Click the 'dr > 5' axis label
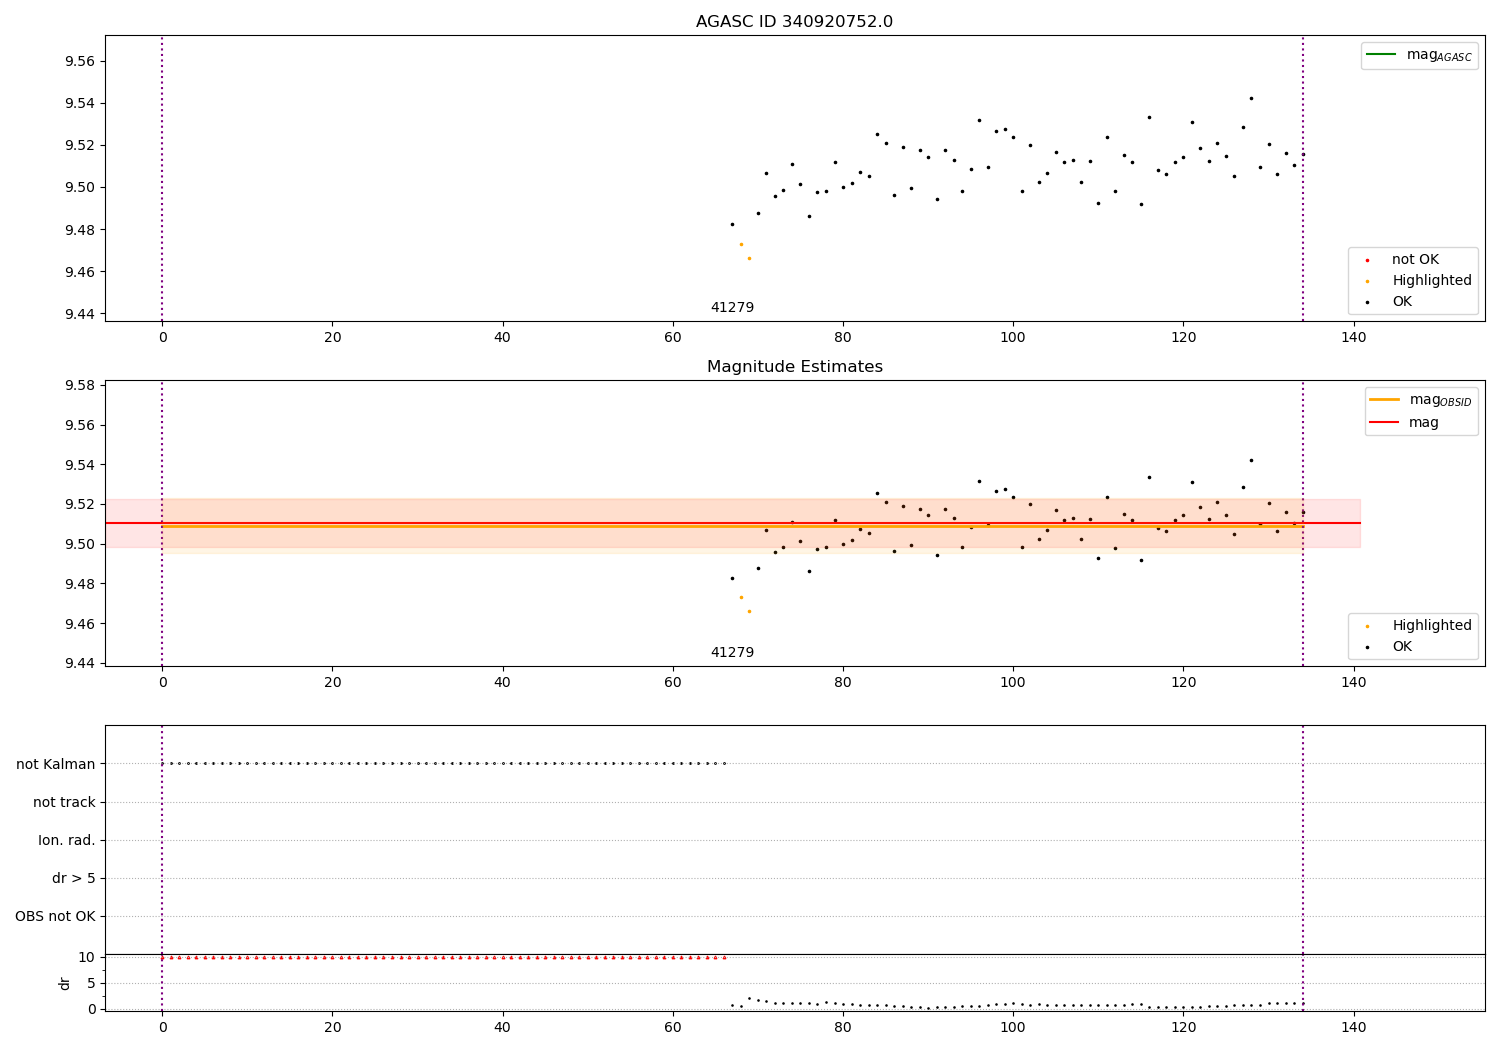Screen dimensions: 1500x1050 coord(74,879)
